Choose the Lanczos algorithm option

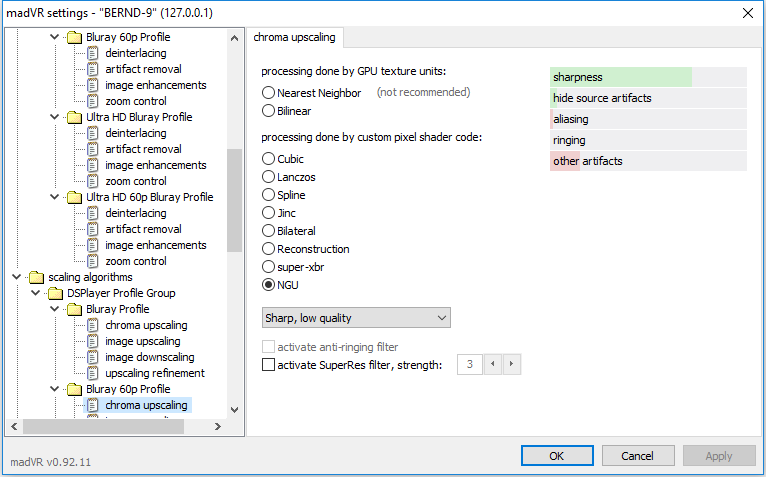click(268, 176)
